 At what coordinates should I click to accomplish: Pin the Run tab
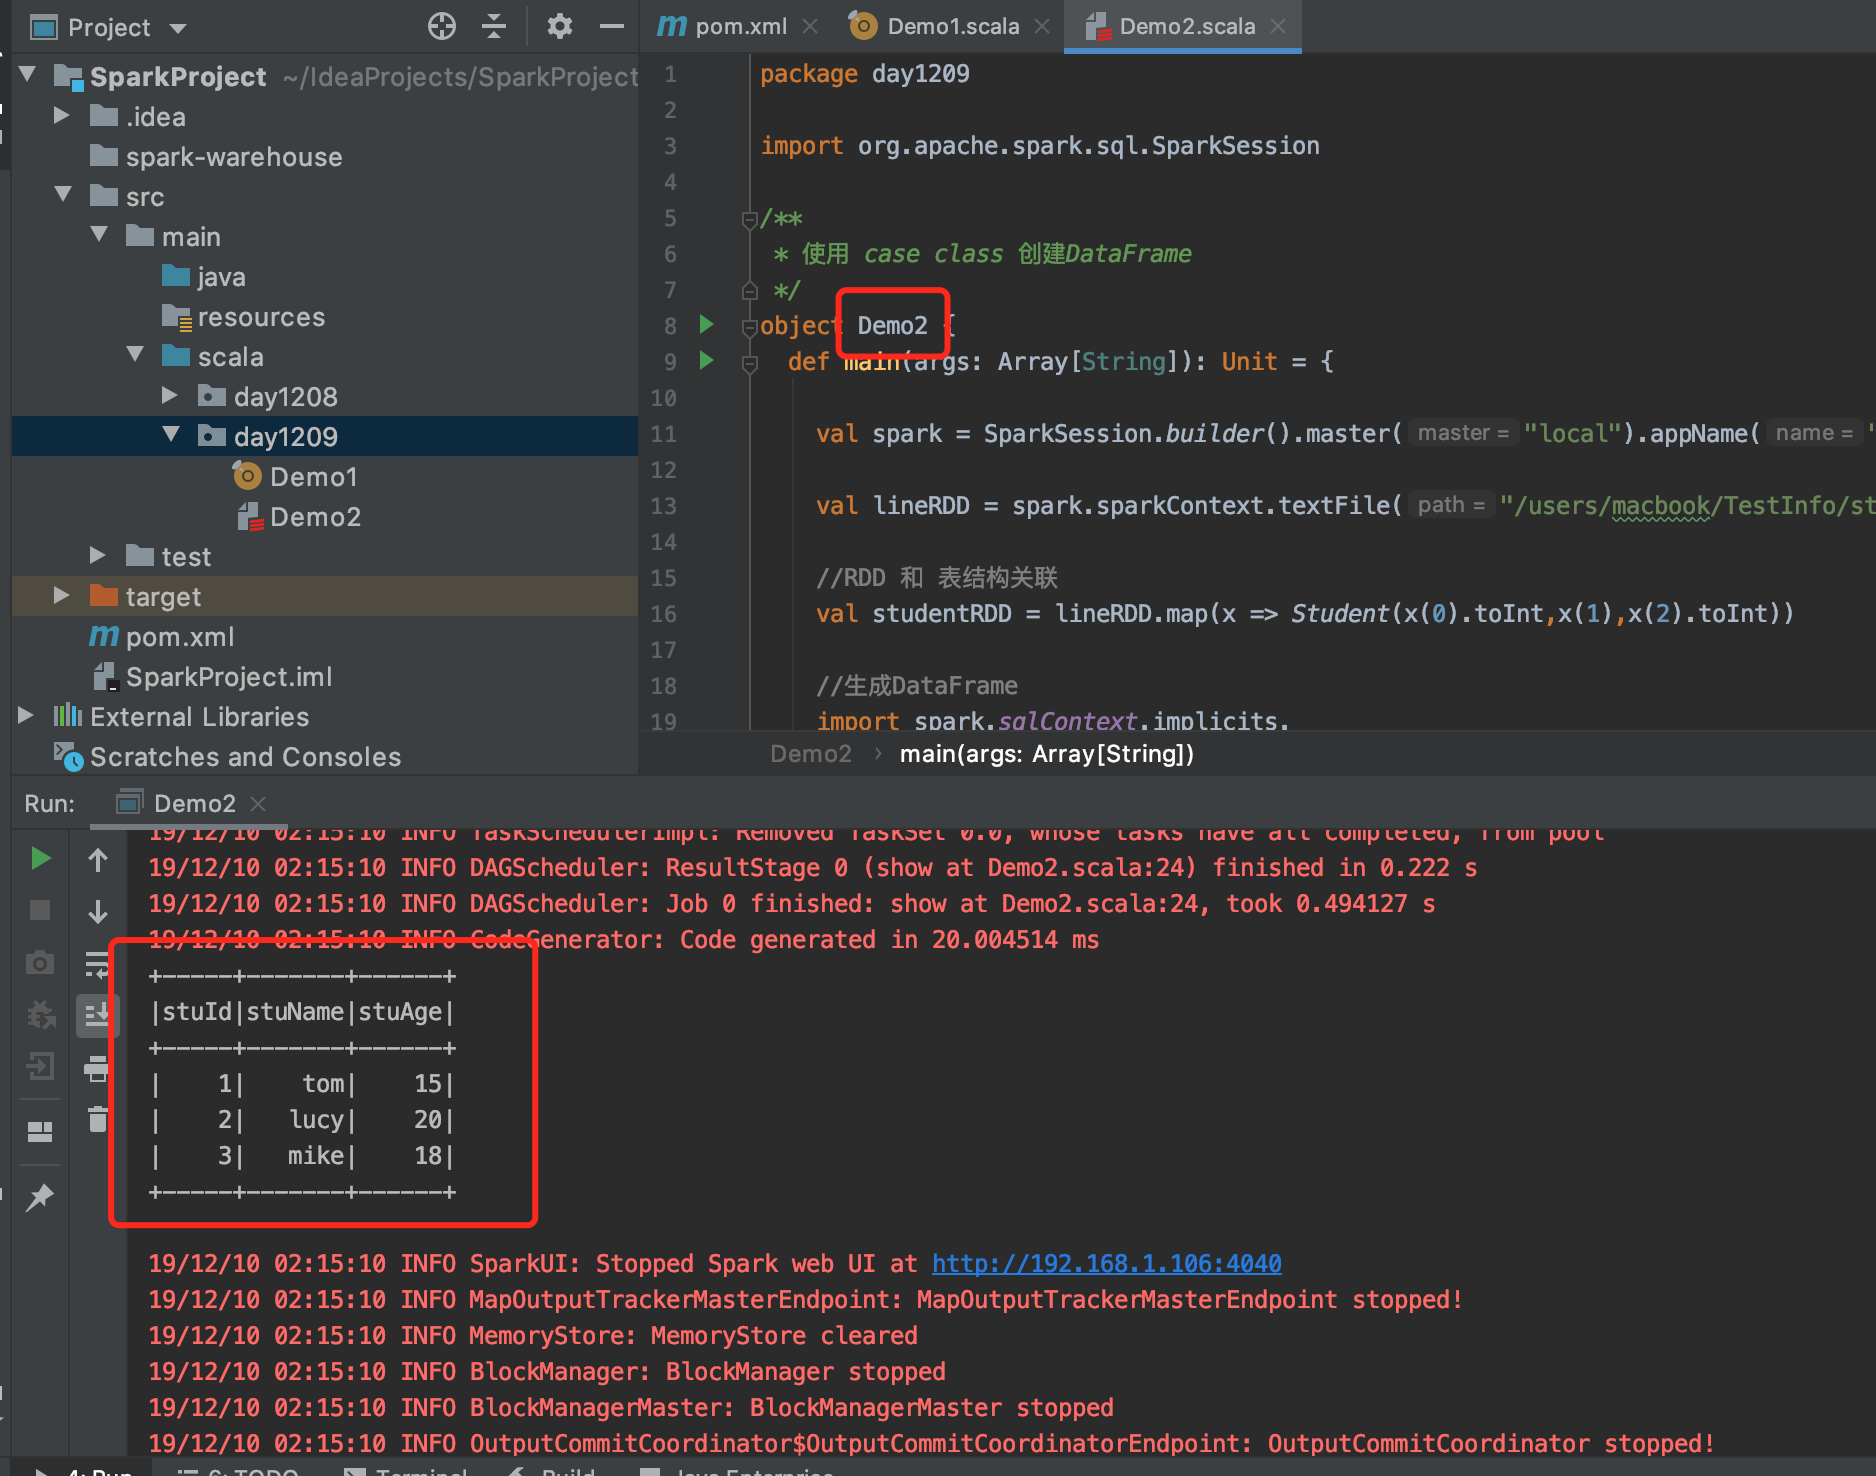click(x=40, y=1197)
